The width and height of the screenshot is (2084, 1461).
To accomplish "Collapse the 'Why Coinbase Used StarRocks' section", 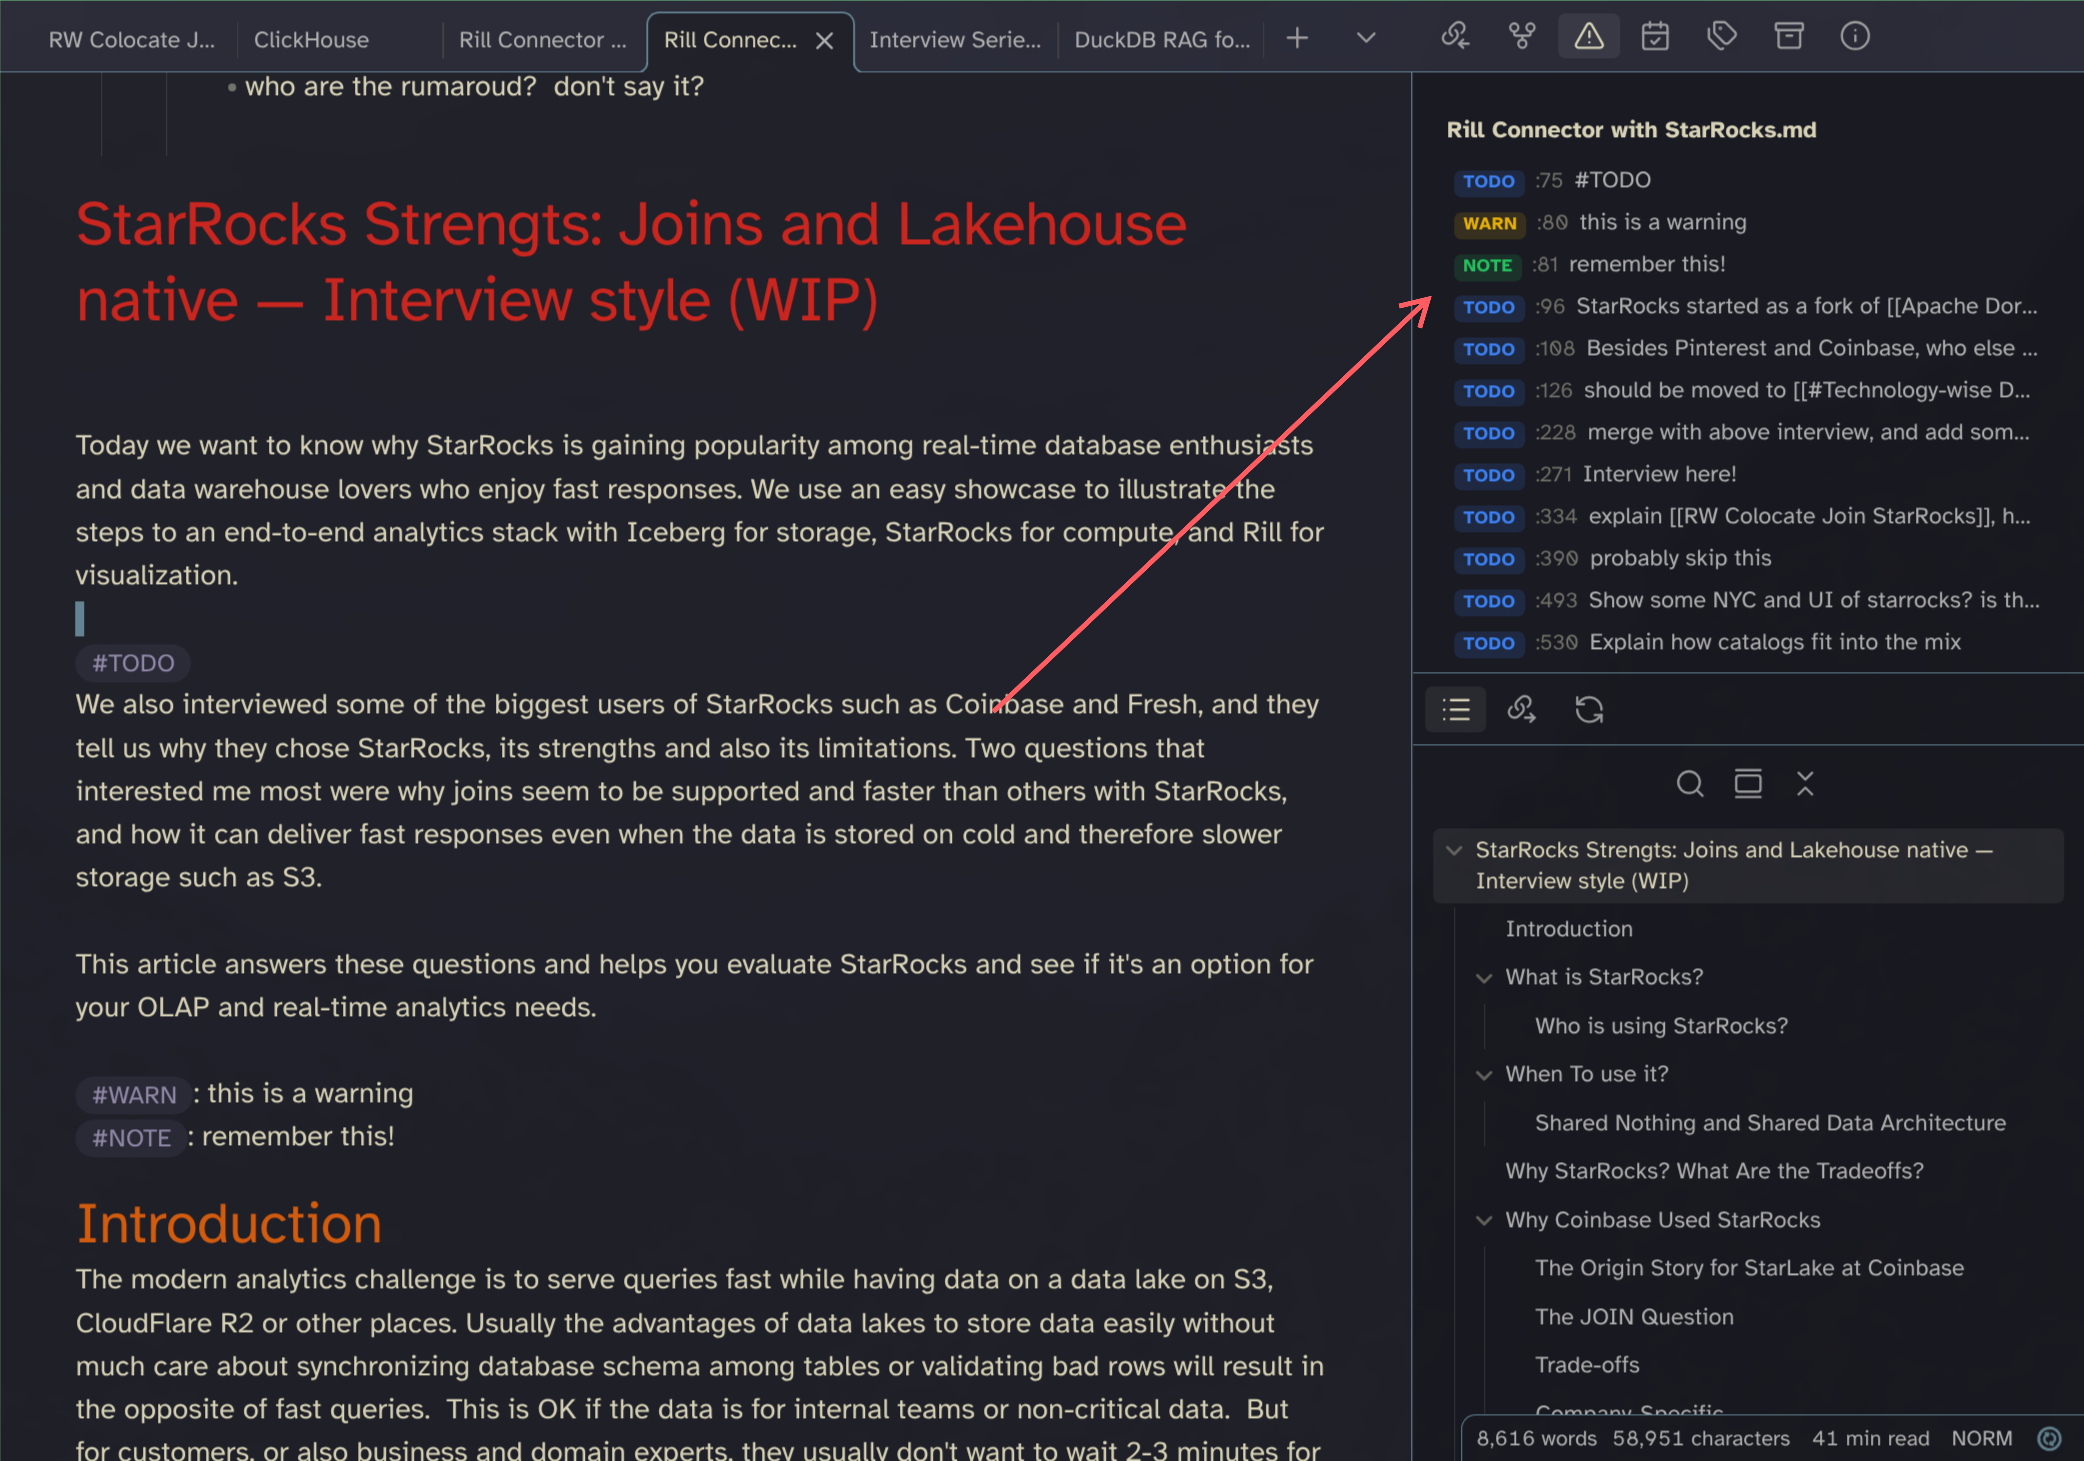I will pos(1484,1221).
